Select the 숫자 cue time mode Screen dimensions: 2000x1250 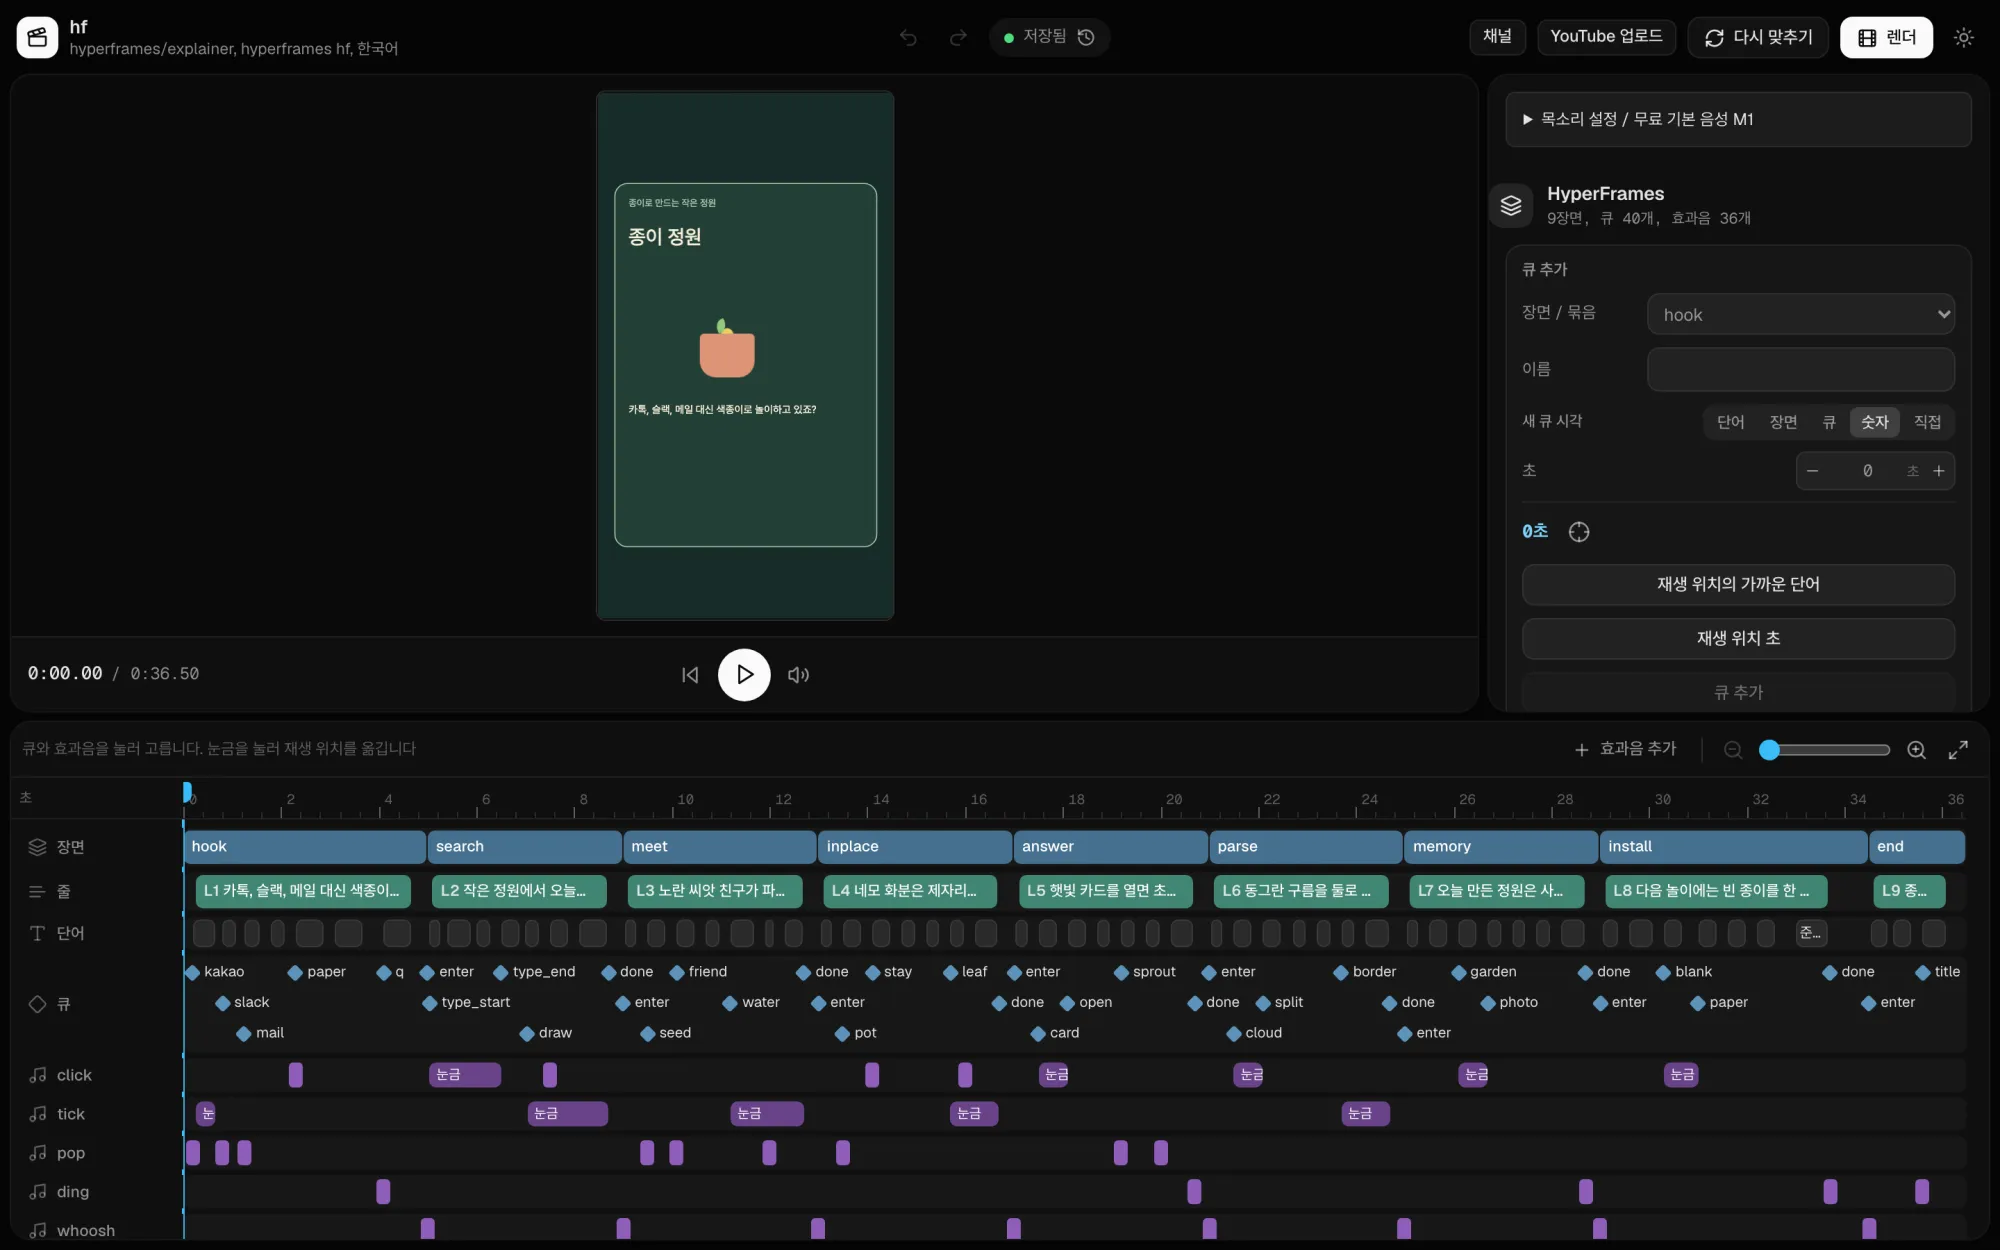1874,422
